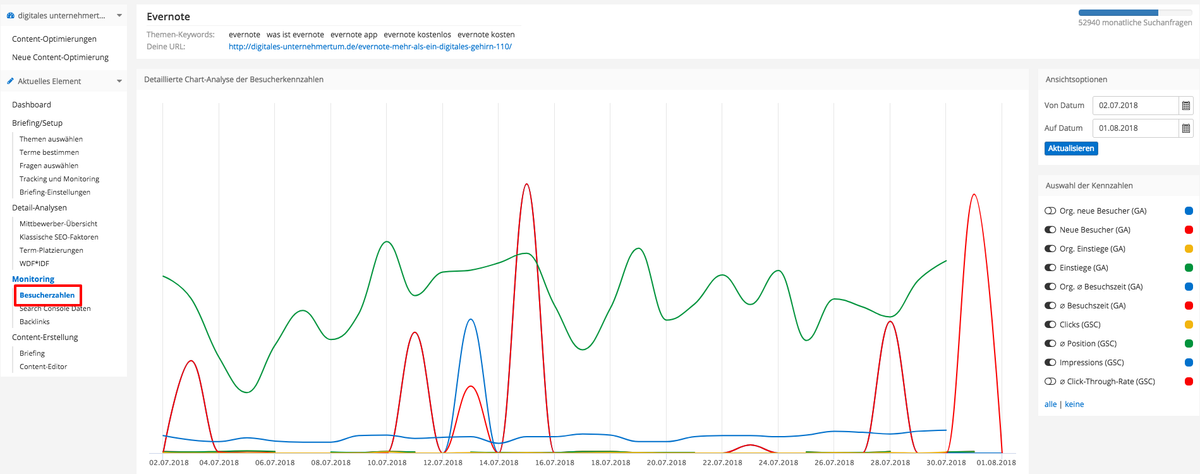Image resolution: width=1200 pixels, height=474 pixels.
Task: Deselect all metrics via the keine link
Action: pyautogui.click(x=1074, y=404)
